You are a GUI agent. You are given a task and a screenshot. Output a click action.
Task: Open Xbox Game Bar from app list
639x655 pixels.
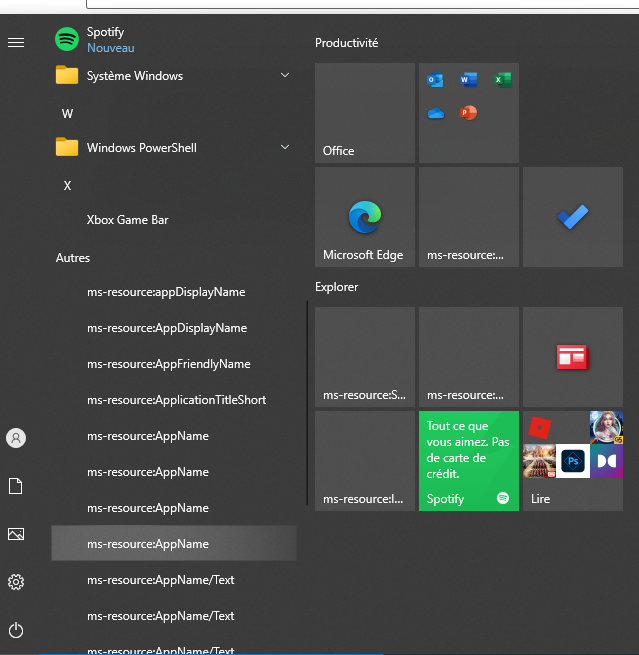tap(174, 220)
